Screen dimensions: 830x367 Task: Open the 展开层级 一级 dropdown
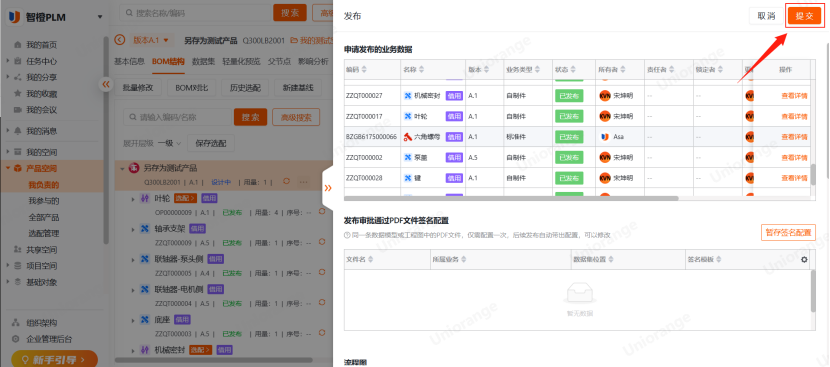[x=169, y=143]
